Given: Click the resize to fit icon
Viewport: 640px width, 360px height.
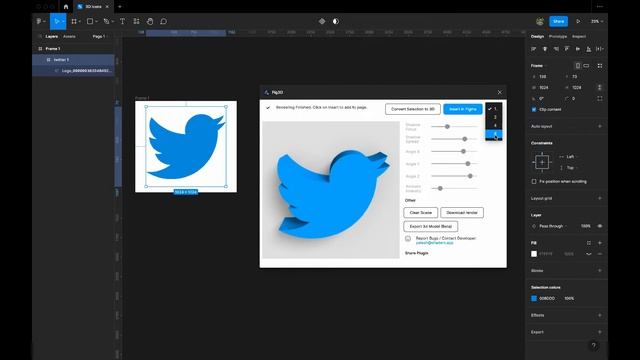Looking at the screenshot, I should (x=600, y=66).
